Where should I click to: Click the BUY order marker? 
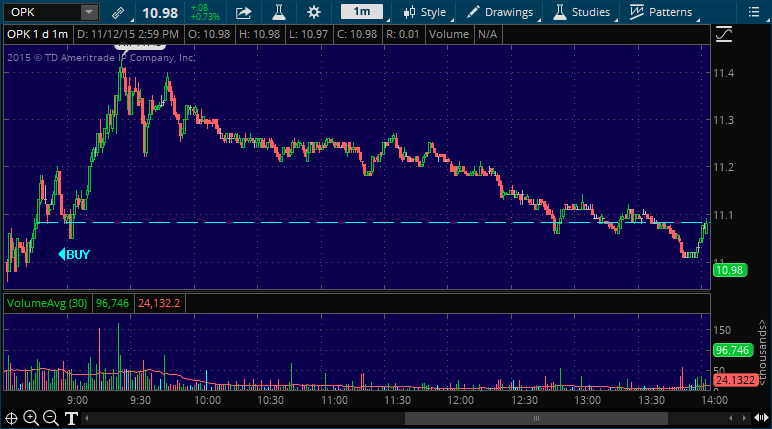(x=74, y=255)
